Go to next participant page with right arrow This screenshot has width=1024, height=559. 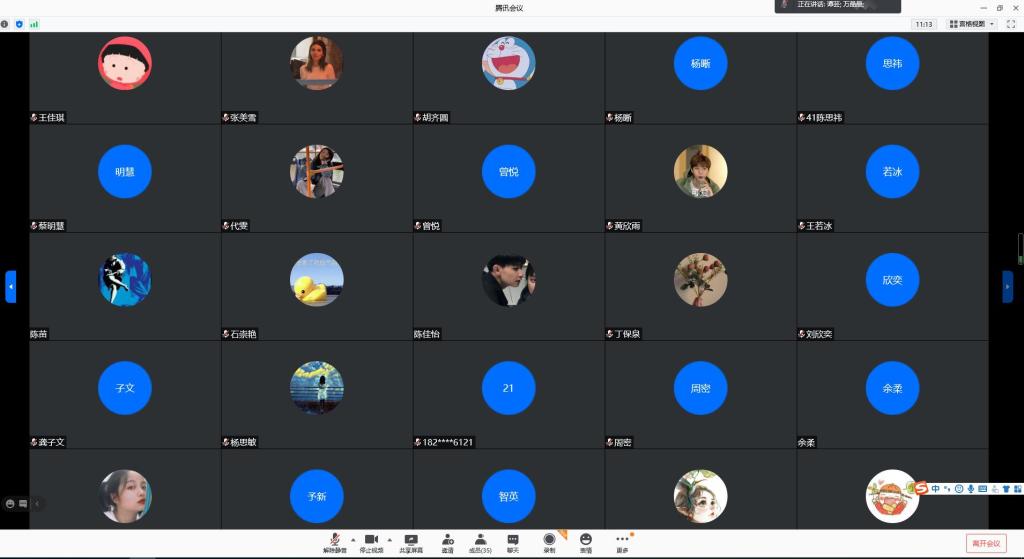click(1007, 287)
